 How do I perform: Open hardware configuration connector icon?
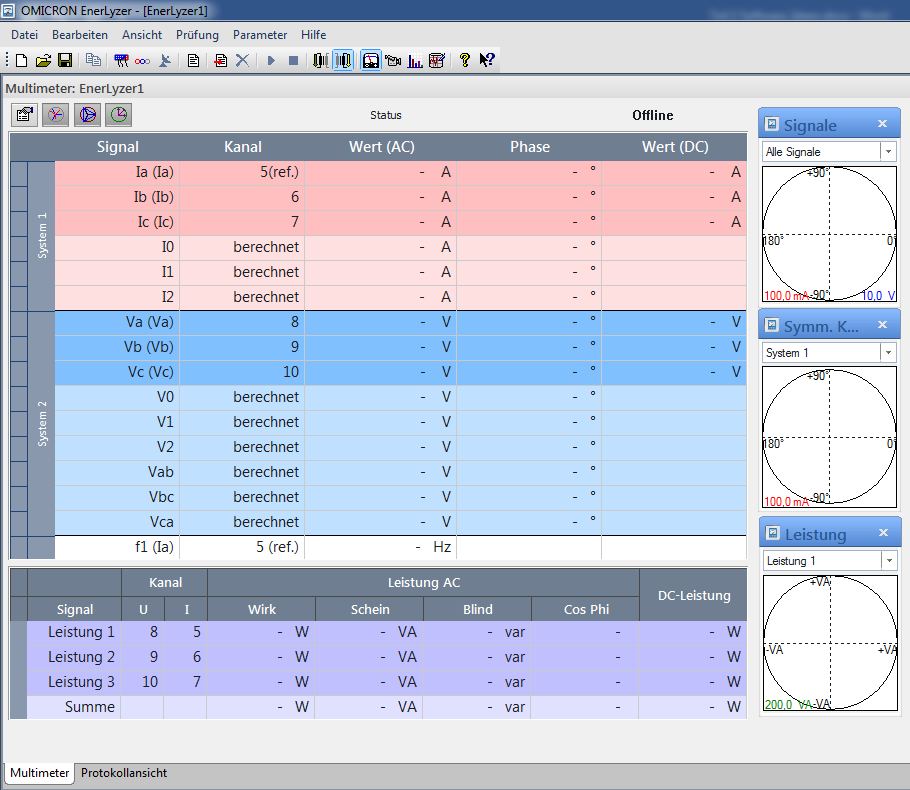(x=121, y=60)
